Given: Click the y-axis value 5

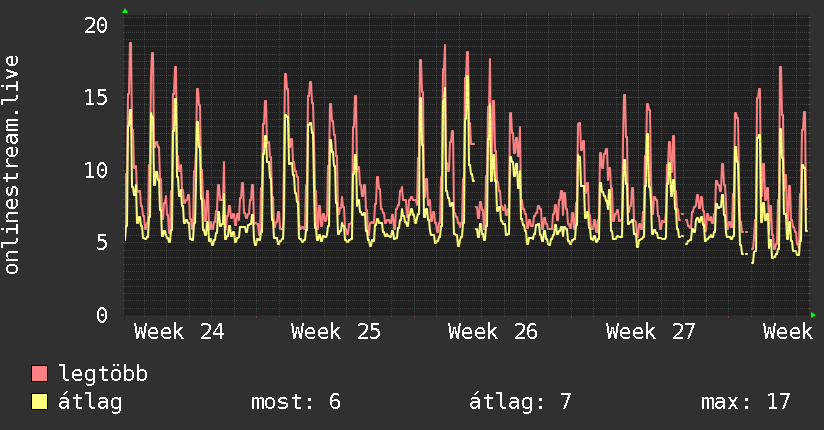Looking at the screenshot, I should point(102,243).
